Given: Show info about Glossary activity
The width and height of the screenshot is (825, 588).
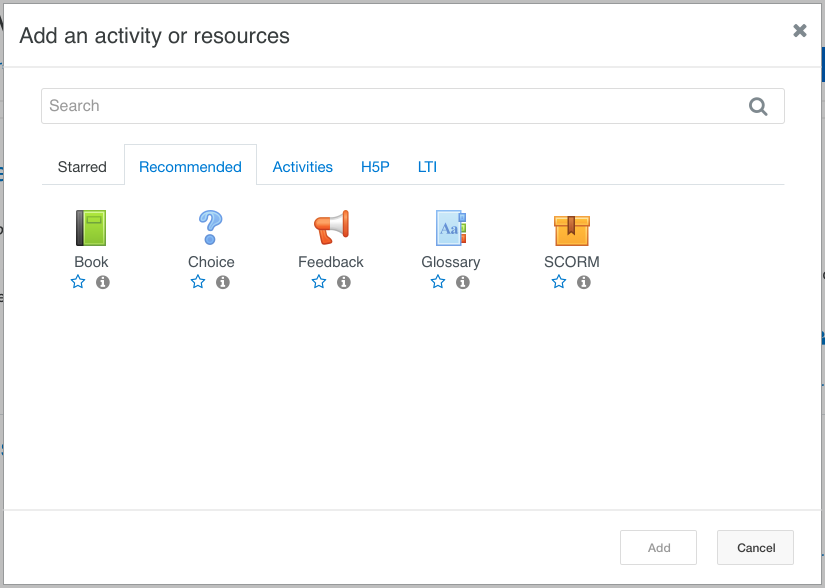Looking at the screenshot, I should 463,282.
